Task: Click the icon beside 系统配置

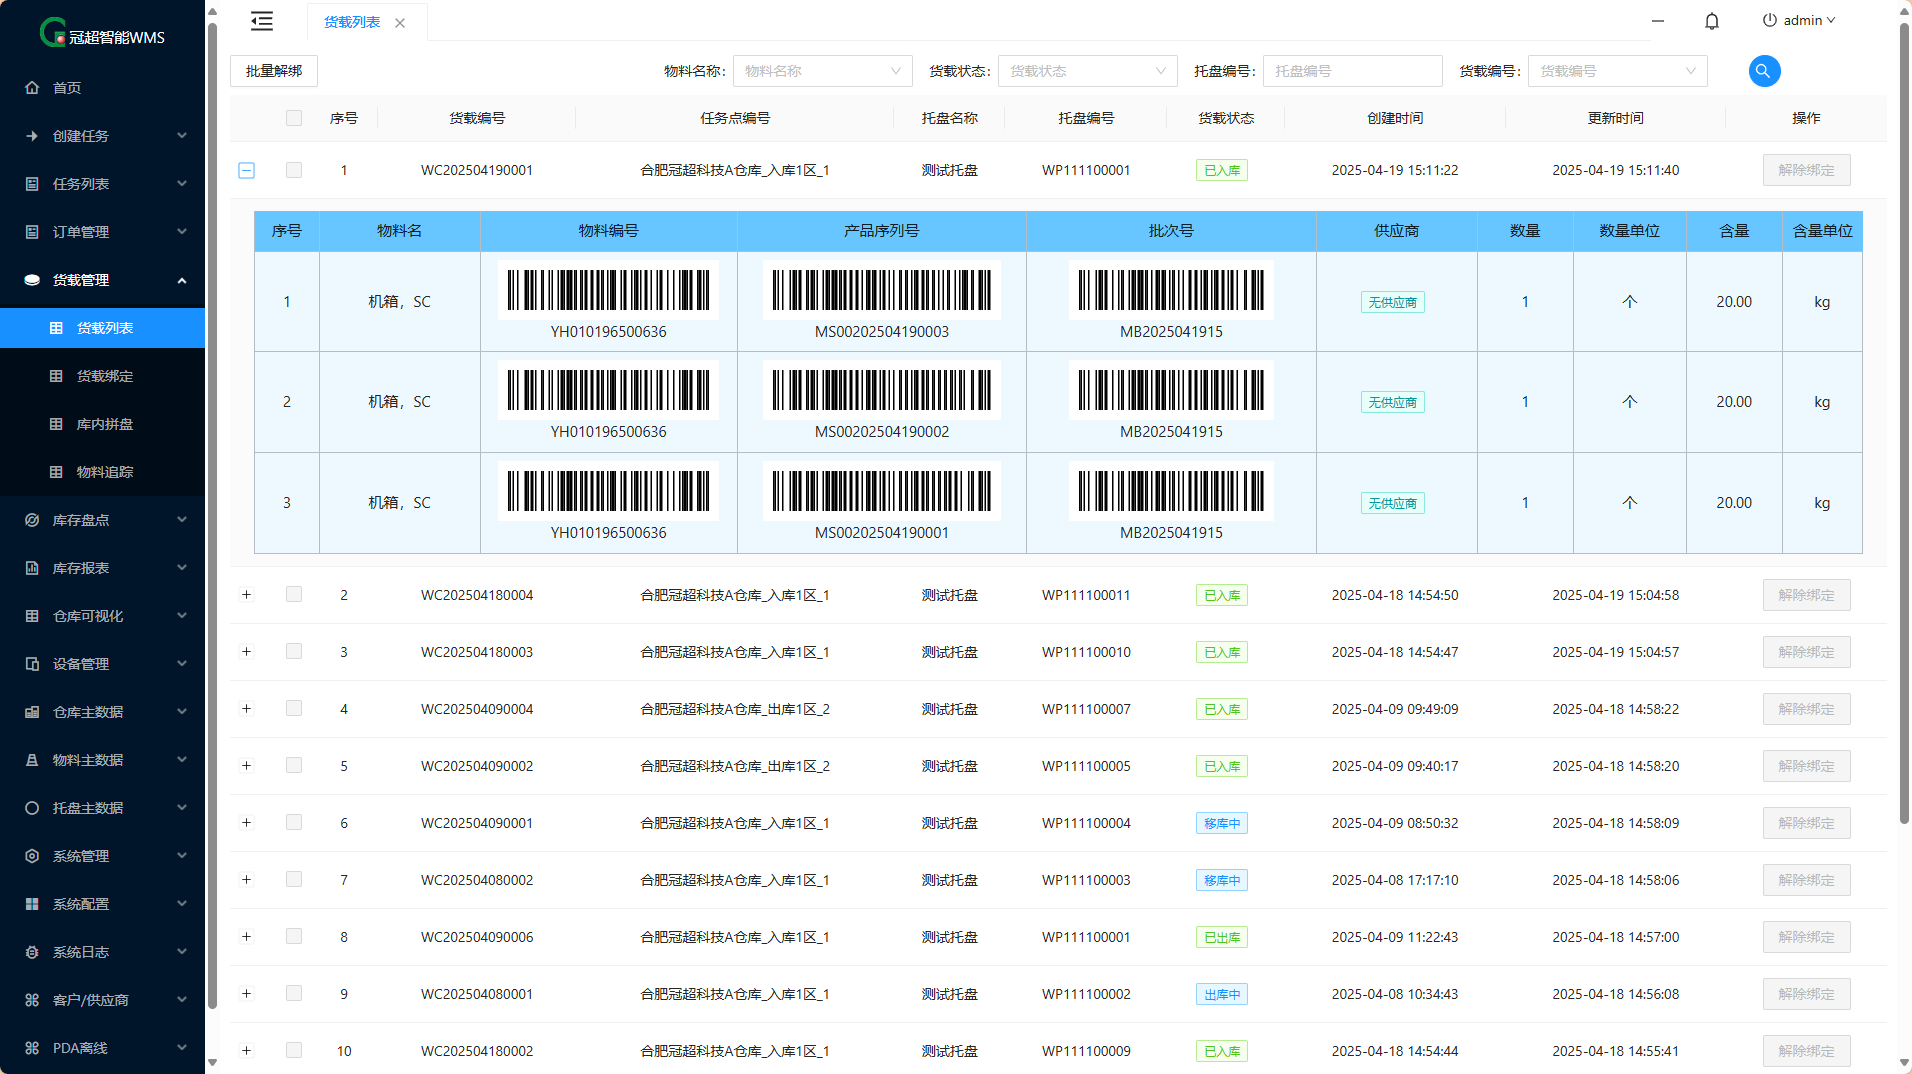Action: point(32,904)
